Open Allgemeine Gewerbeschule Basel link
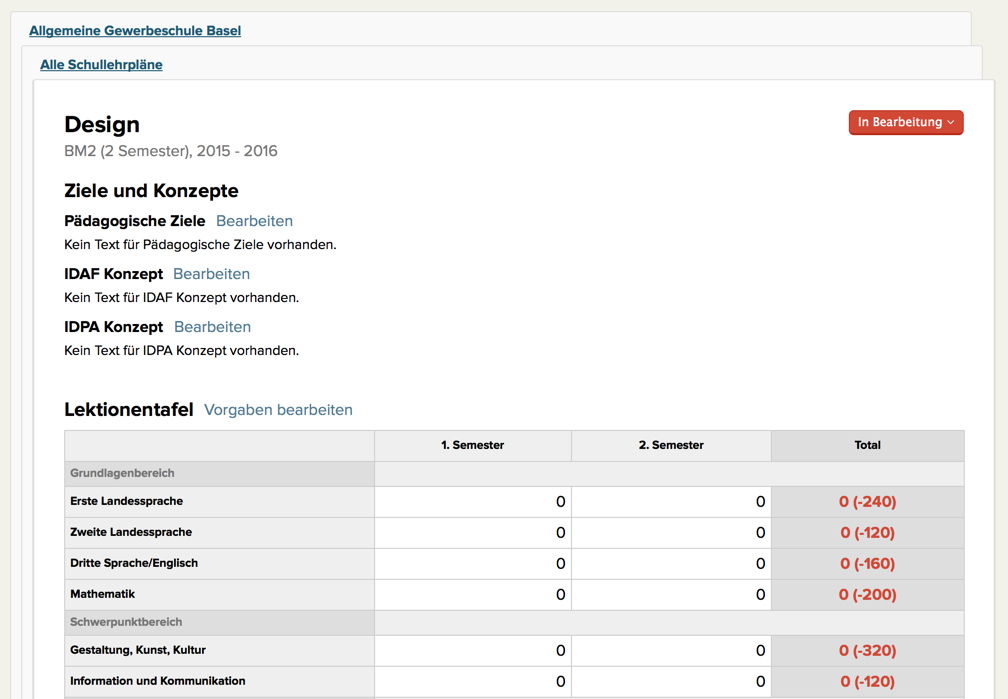1008x699 pixels. point(135,31)
